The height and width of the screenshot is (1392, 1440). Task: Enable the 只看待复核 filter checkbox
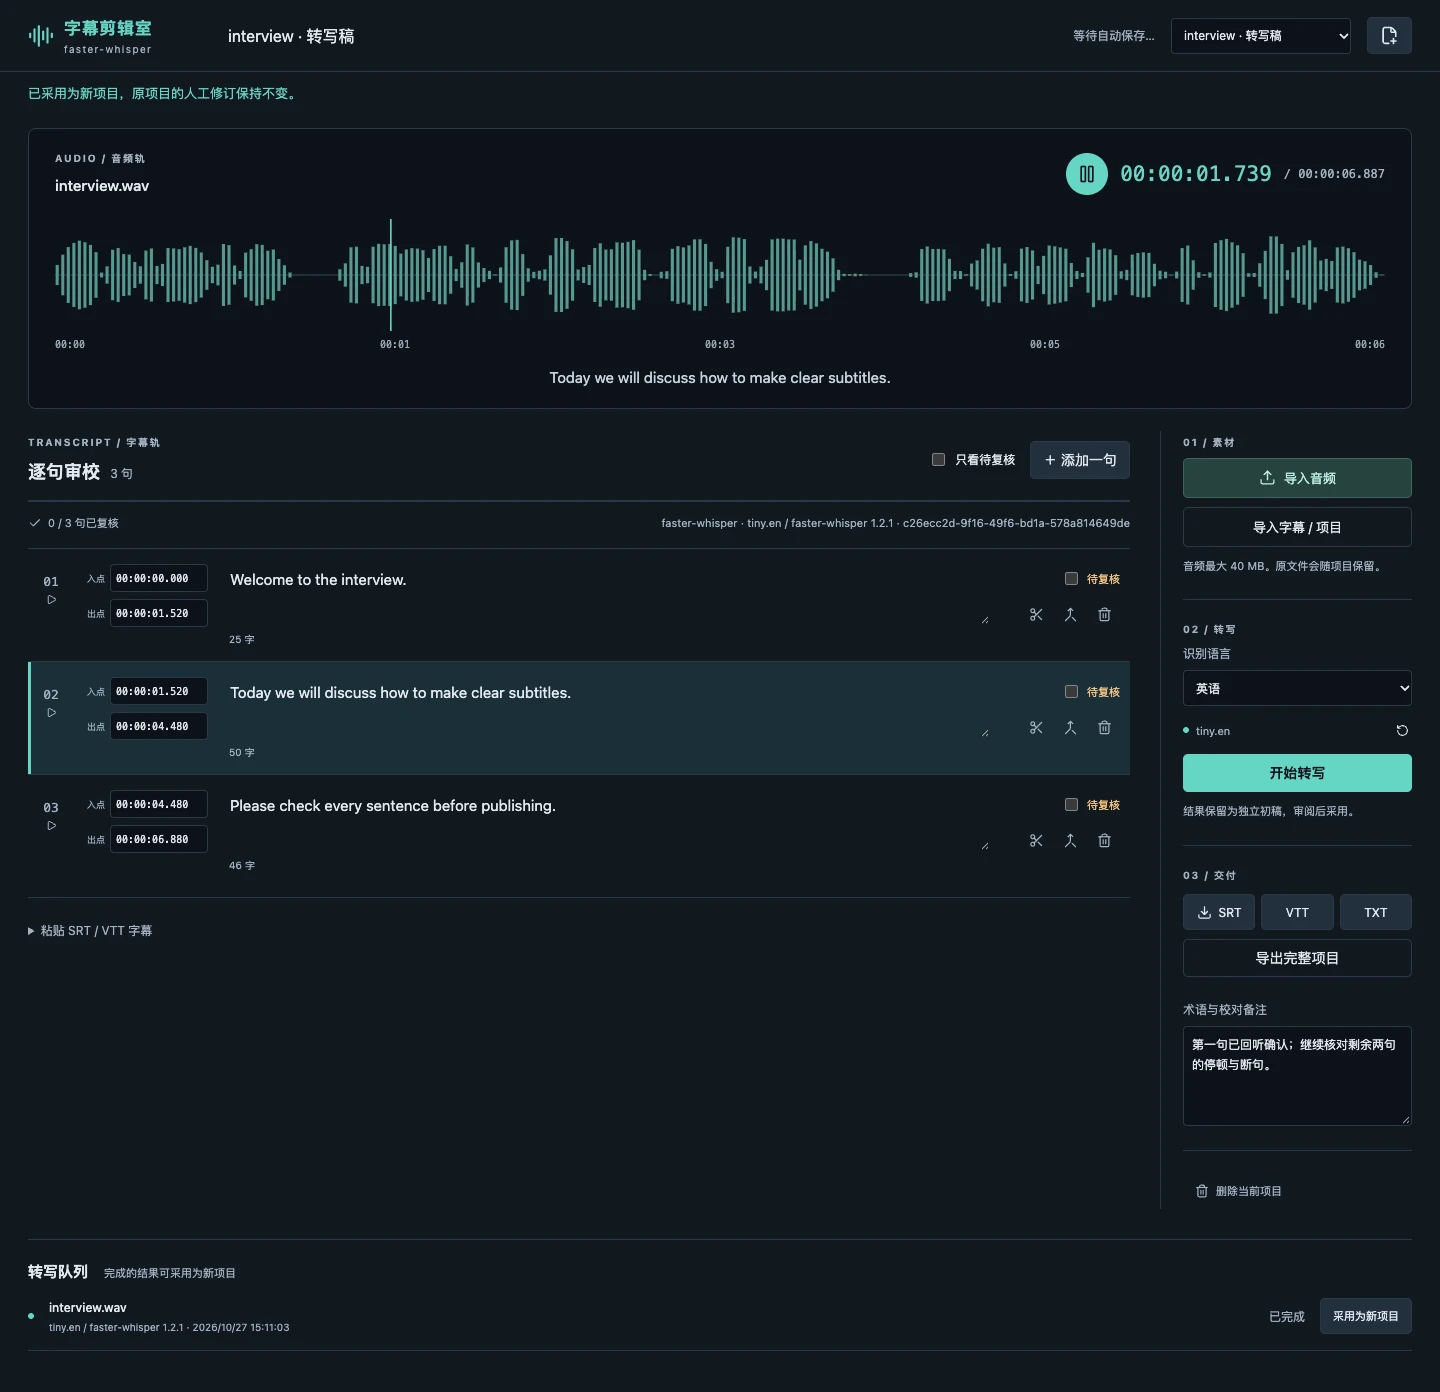click(938, 460)
